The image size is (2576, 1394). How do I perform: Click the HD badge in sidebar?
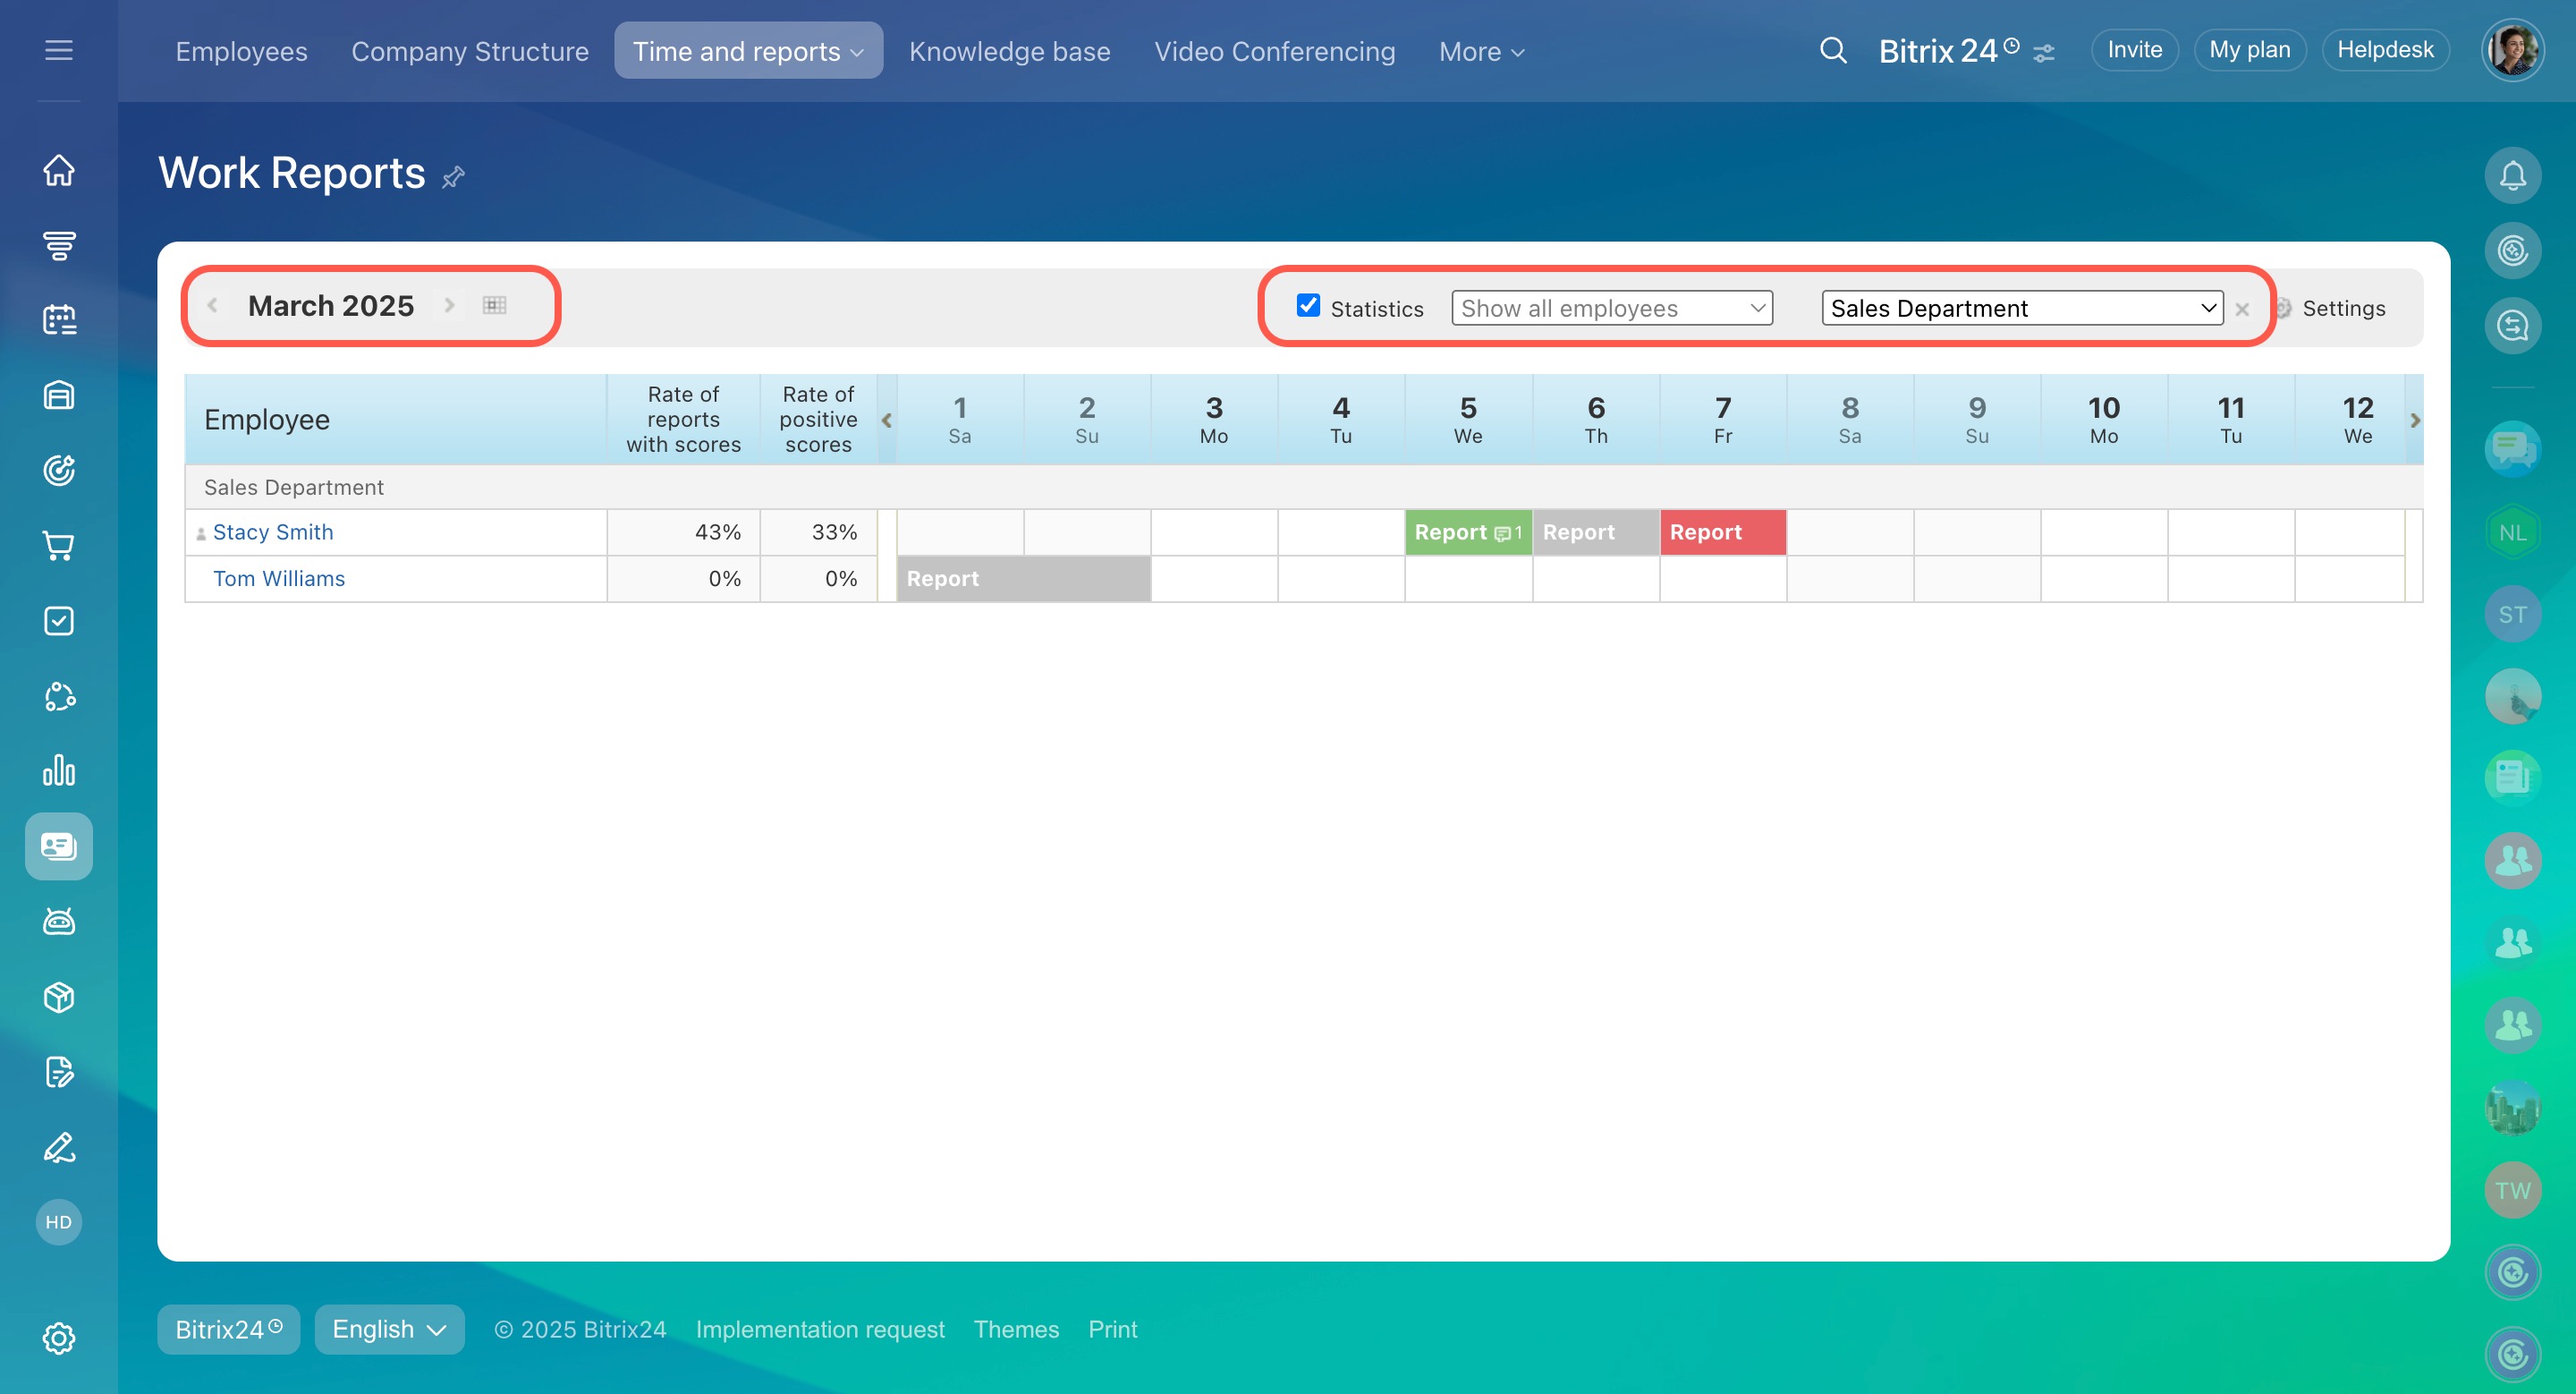pos(59,1222)
